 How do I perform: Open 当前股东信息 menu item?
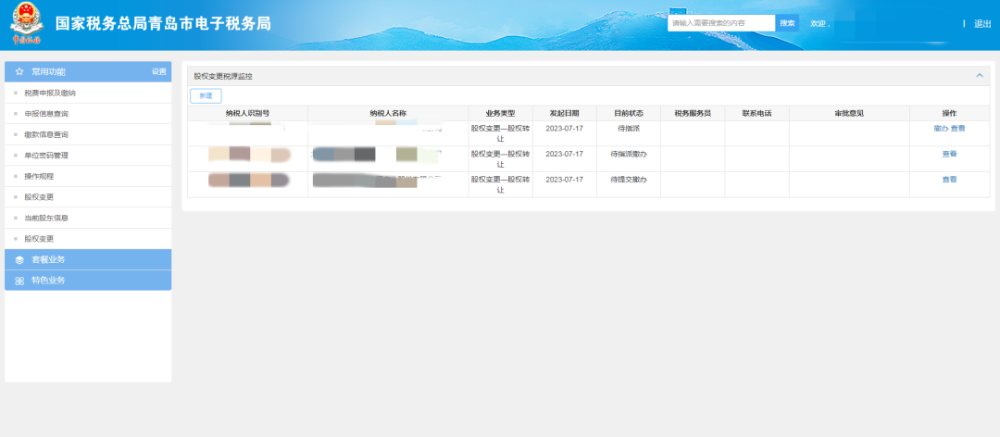(x=47, y=218)
